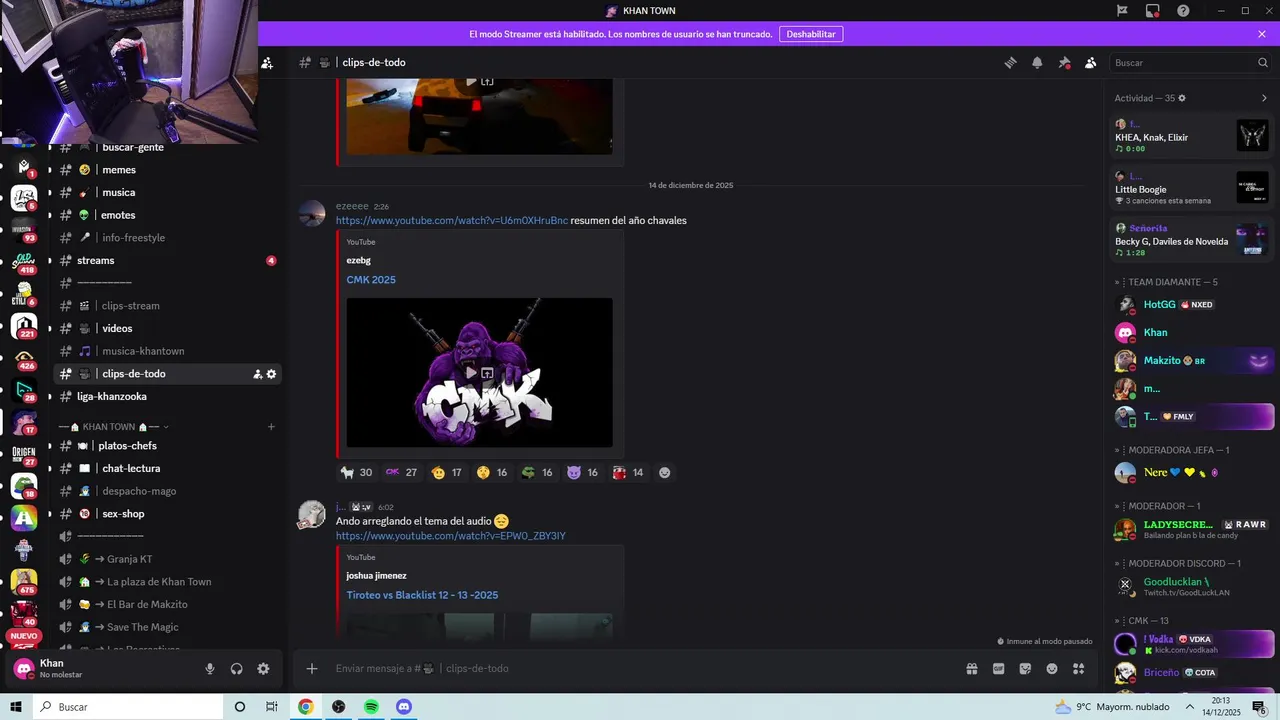The image size is (1280, 720).
Task: Click Deshabilitar to disable Streamer mode
Action: pyautogui.click(x=811, y=34)
